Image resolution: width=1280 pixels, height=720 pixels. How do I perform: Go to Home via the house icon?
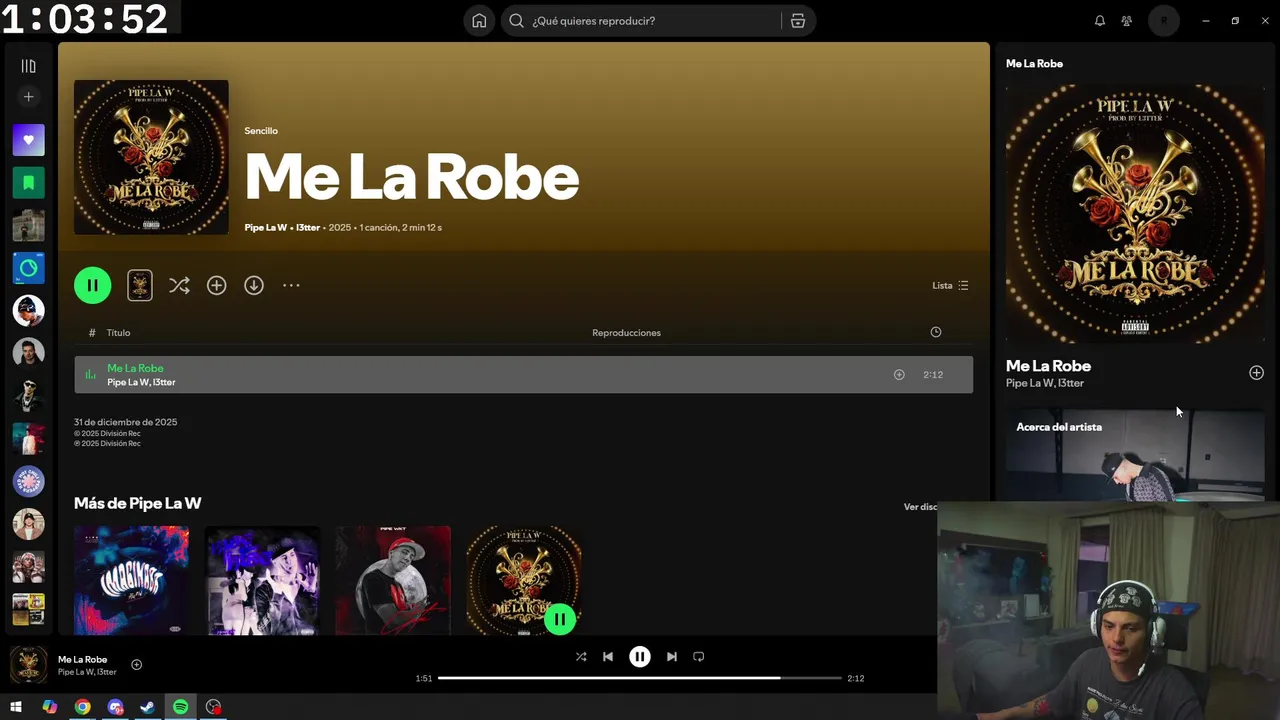tap(479, 21)
